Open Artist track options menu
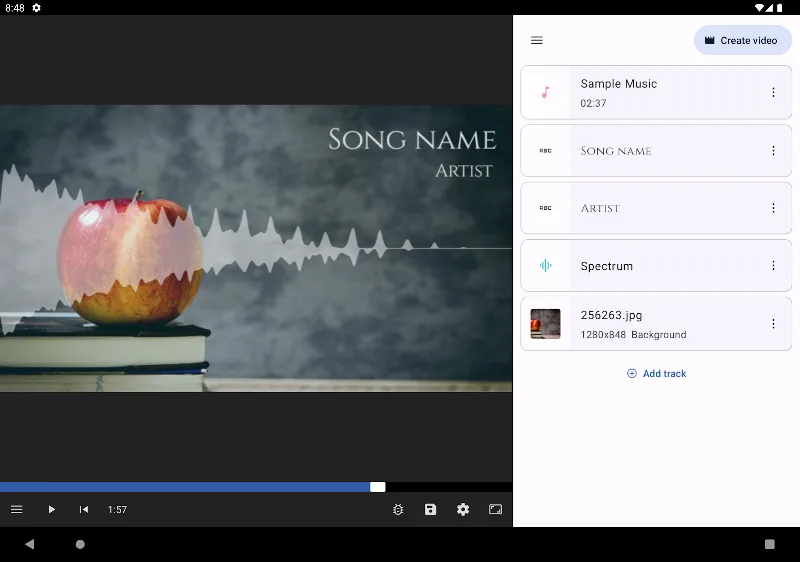This screenshot has height=562, width=800. coord(773,208)
